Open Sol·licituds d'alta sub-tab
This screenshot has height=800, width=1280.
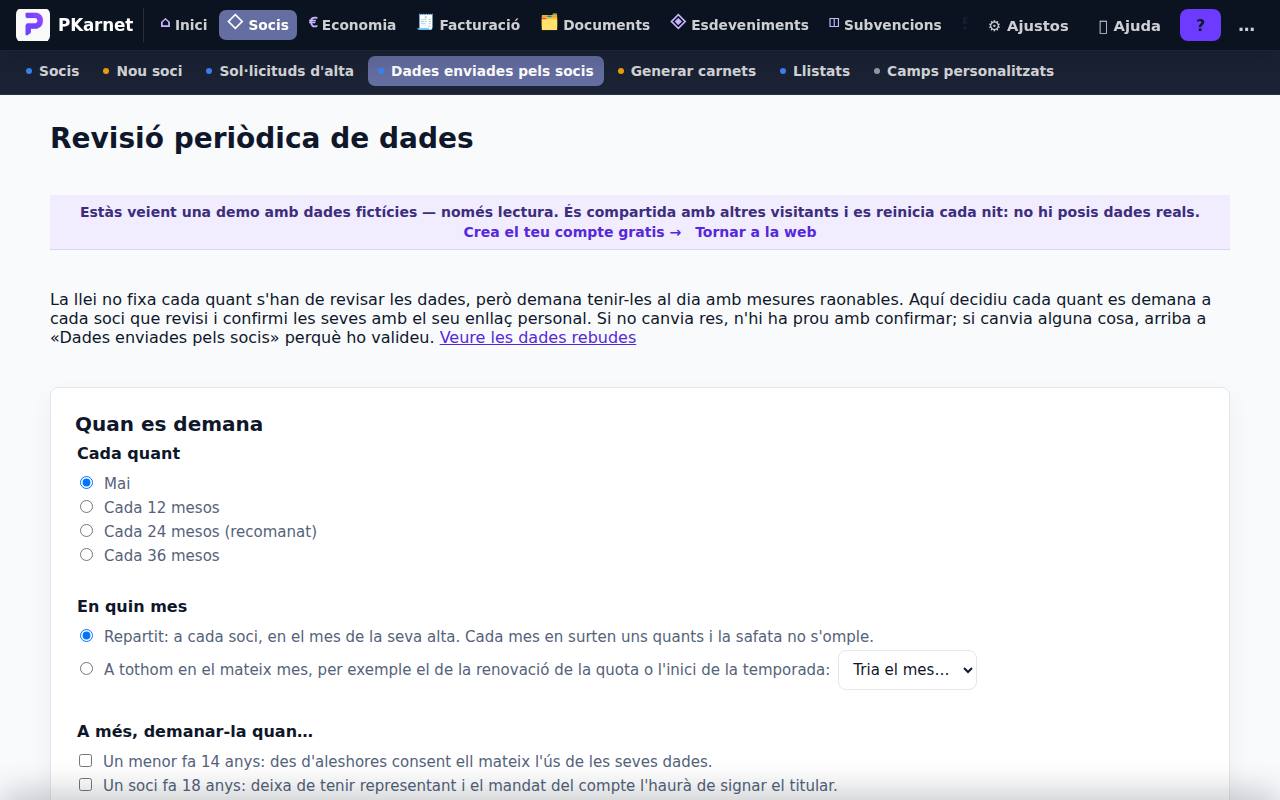point(279,71)
